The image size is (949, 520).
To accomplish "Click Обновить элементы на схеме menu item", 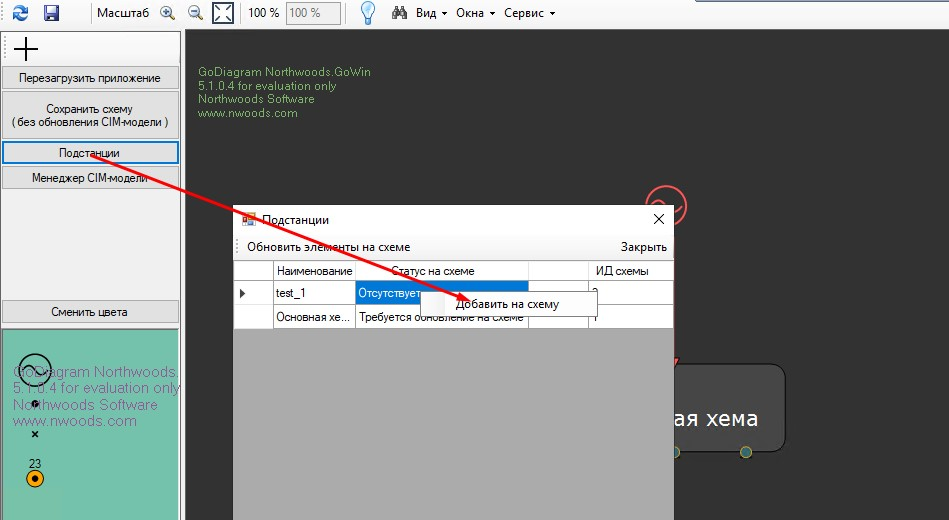I will (328, 247).
